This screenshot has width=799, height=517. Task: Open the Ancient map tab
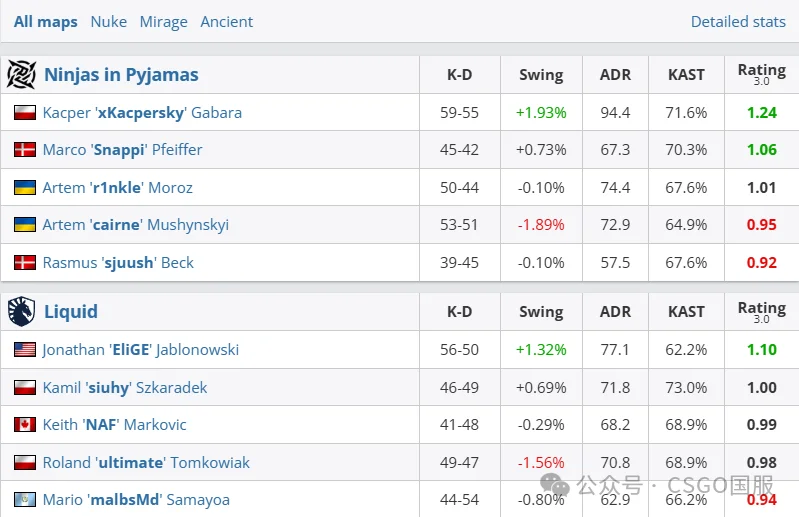[227, 21]
